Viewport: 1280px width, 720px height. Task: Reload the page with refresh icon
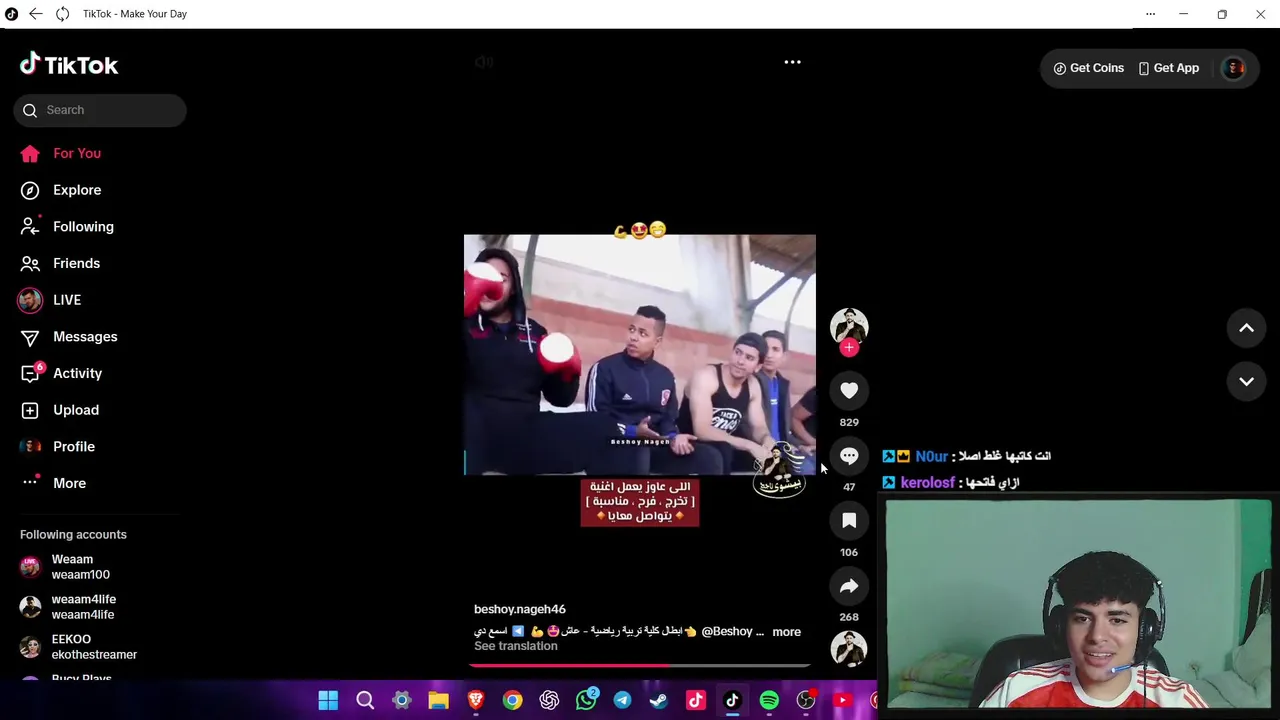pyautogui.click(x=62, y=14)
